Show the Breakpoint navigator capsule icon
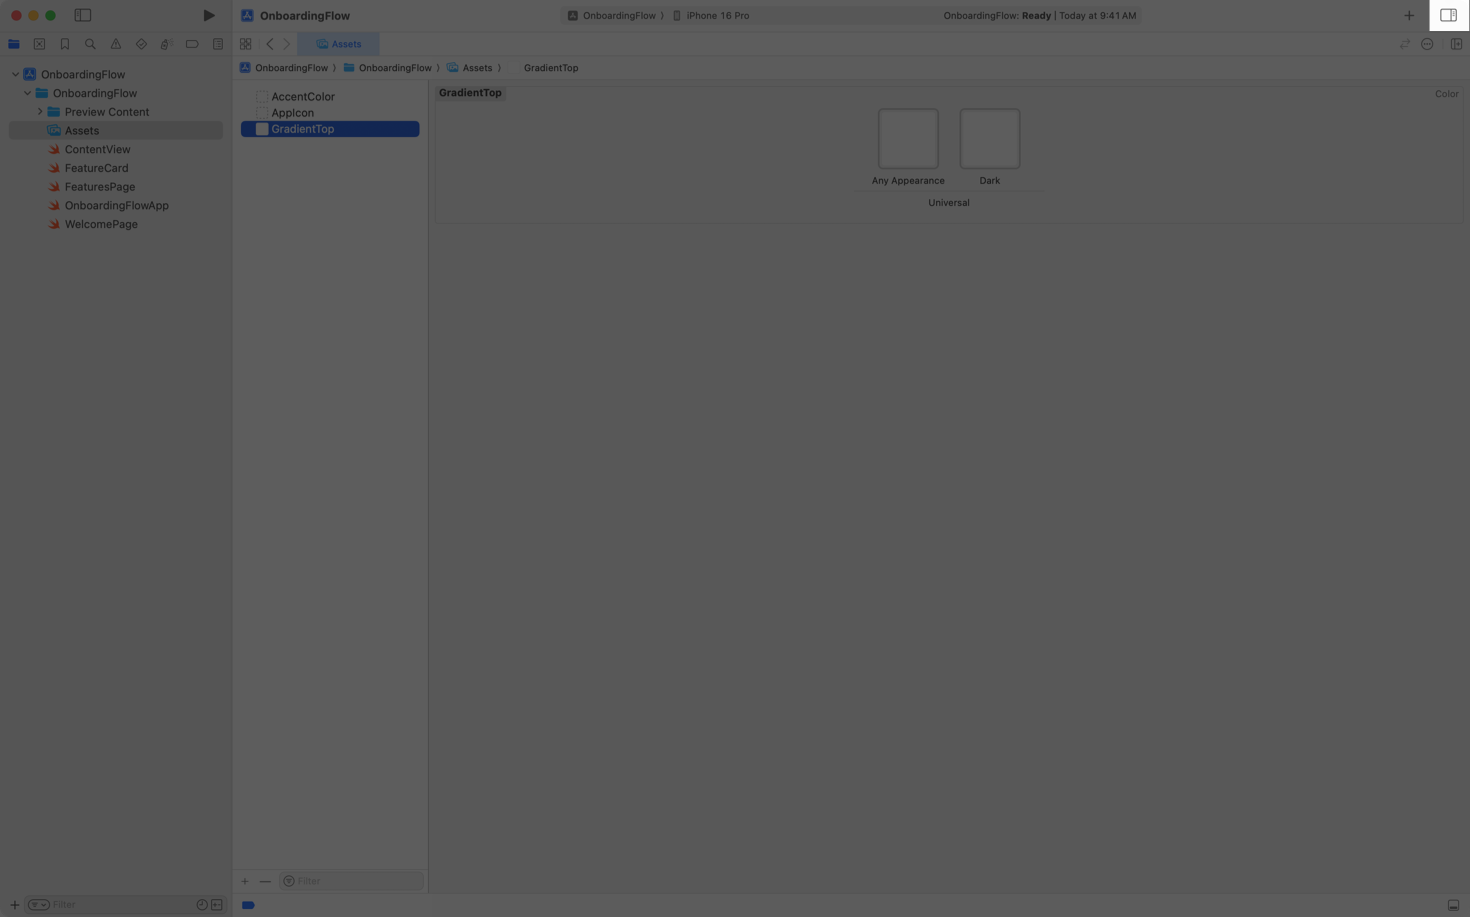 coord(192,44)
